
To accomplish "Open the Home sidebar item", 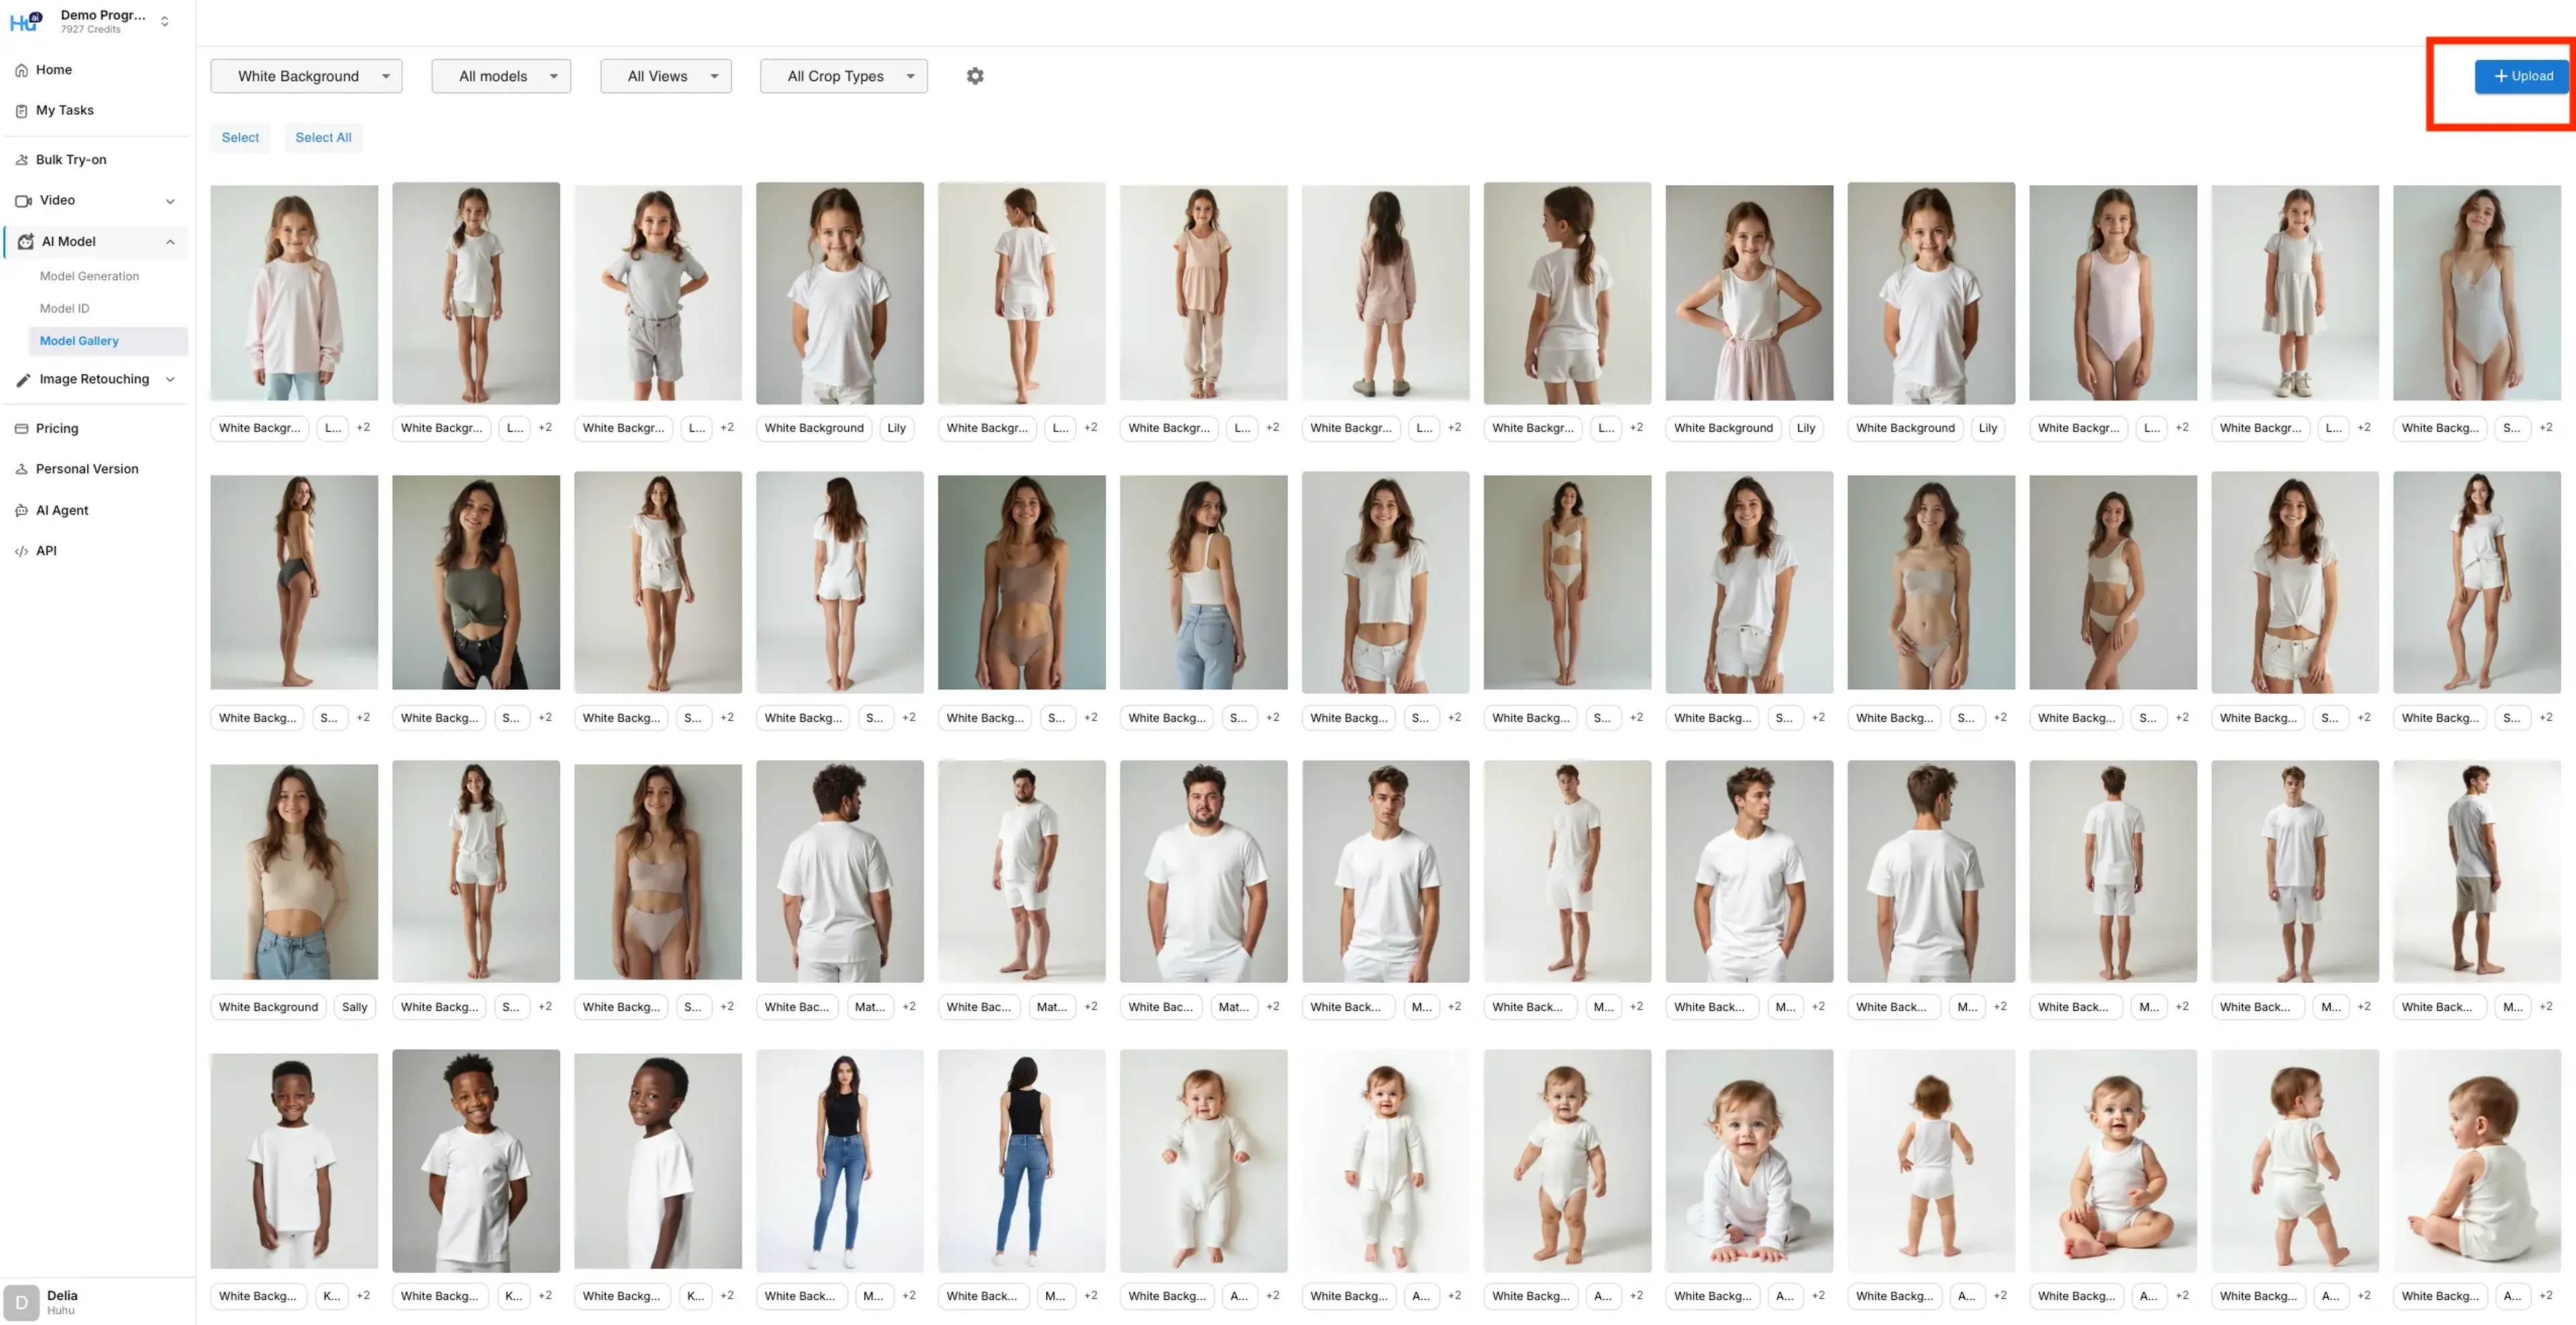I will point(96,70).
